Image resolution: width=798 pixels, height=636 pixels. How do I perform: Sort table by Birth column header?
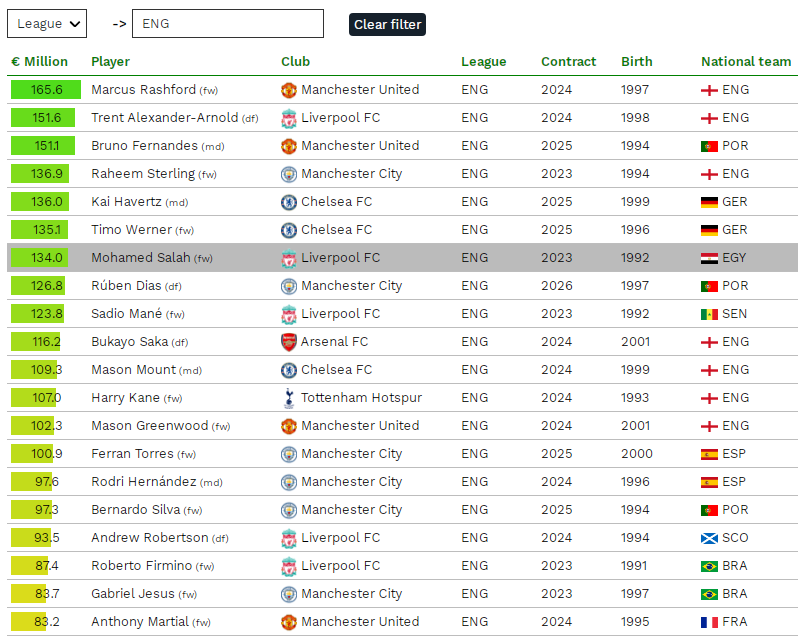(x=637, y=62)
